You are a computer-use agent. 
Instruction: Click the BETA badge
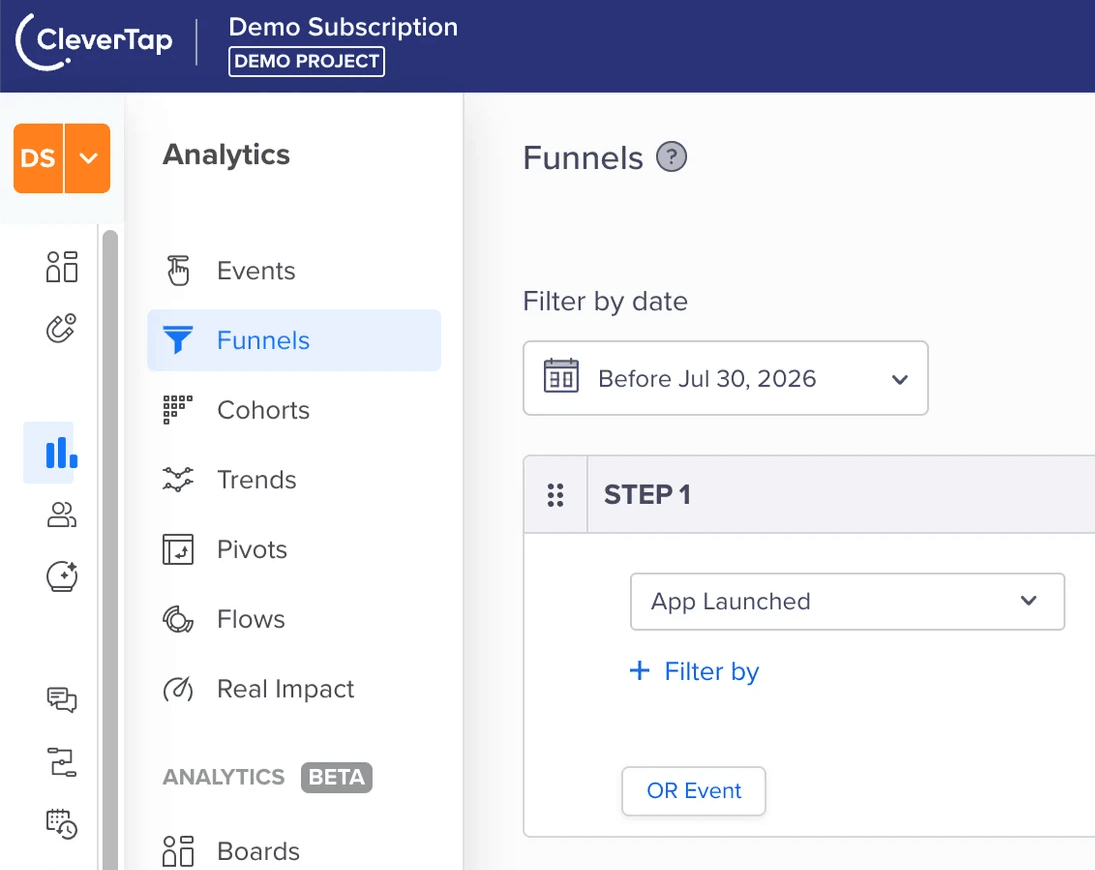pyautogui.click(x=337, y=777)
